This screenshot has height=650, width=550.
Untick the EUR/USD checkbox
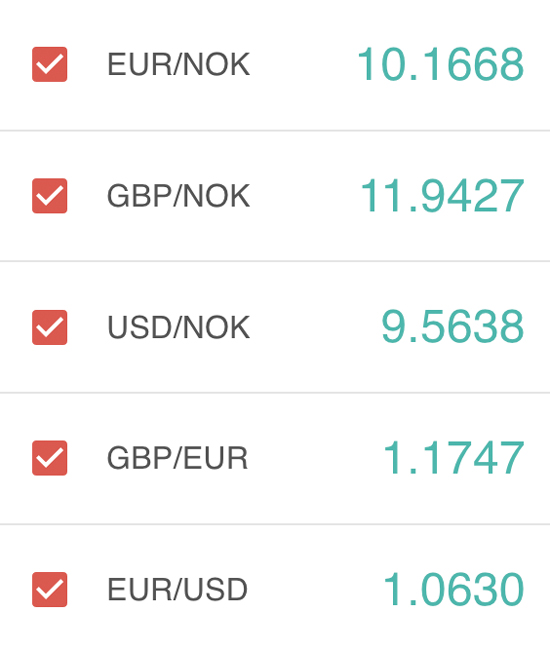[x=50, y=589]
